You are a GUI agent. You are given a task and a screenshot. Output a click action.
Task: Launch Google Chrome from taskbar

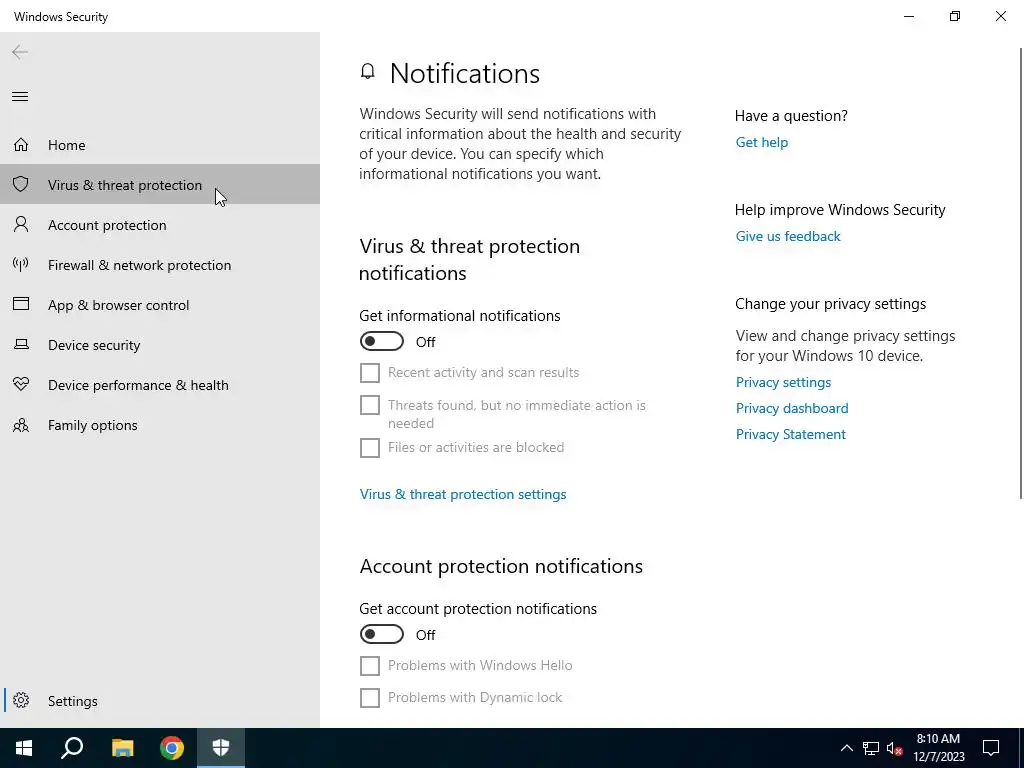(x=172, y=748)
